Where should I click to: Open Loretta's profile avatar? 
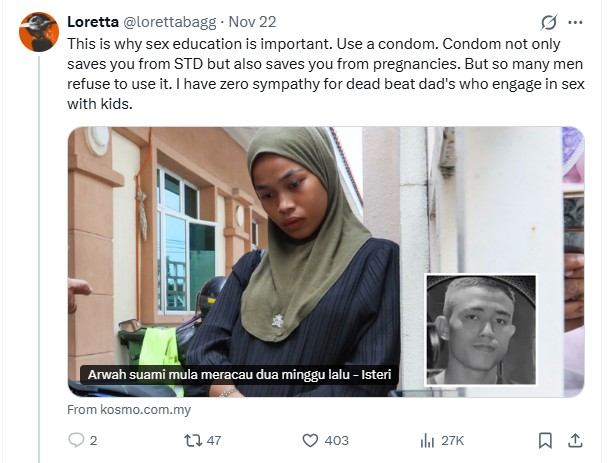pyautogui.click(x=39, y=31)
